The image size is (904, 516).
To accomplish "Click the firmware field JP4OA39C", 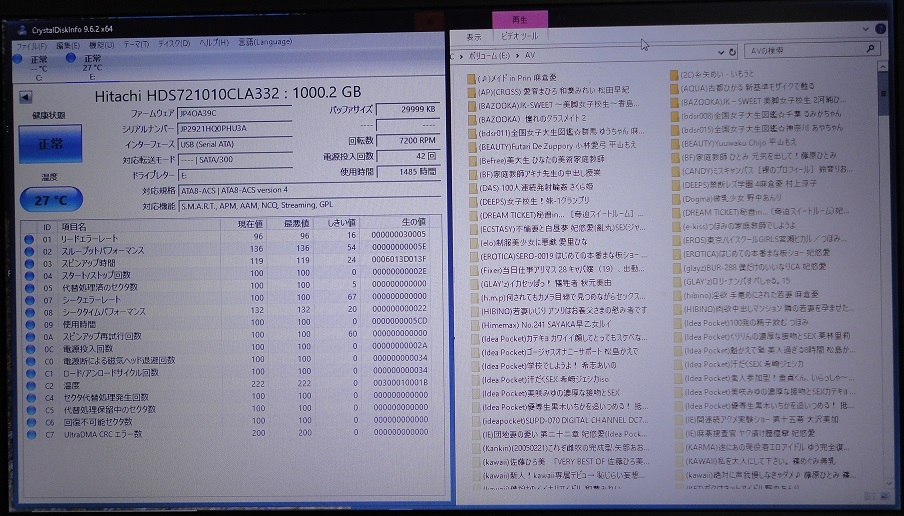I will point(235,113).
